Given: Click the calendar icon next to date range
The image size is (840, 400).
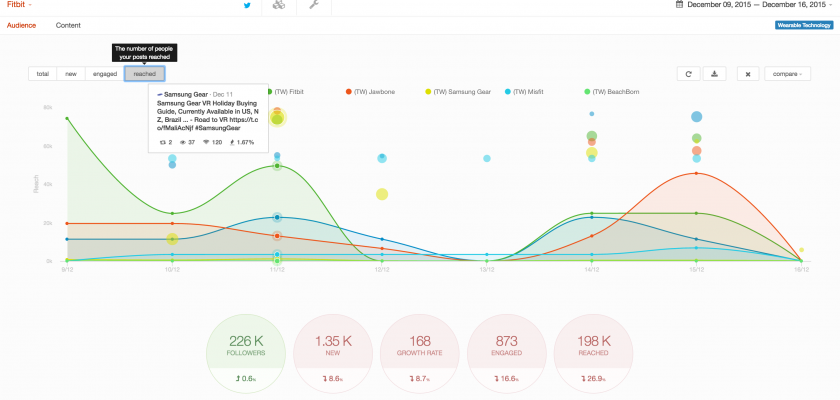Looking at the screenshot, I should coord(680,5).
